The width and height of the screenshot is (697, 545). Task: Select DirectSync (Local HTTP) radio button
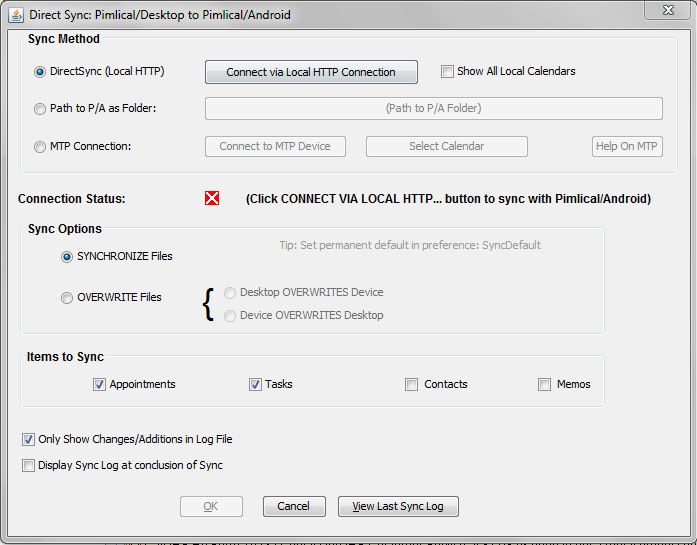(40, 72)
